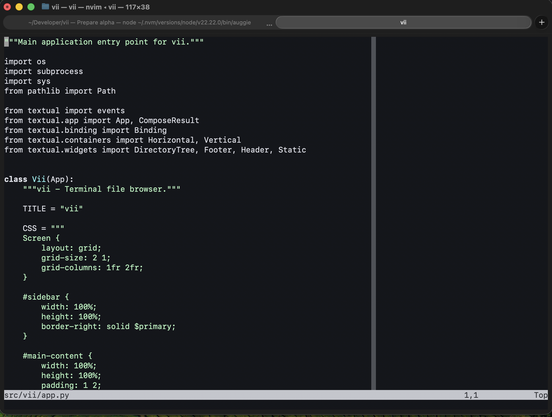Click the empty right nvim split pane
This screenshot has height=417, width=552.
[462, 213]
